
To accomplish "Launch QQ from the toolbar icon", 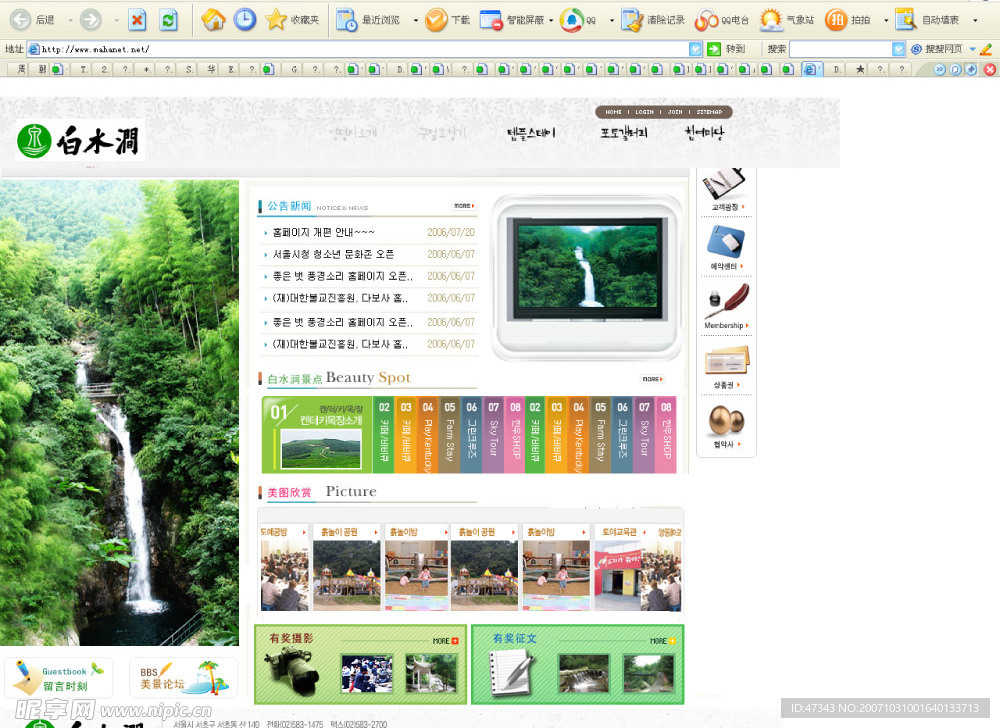I will click(571, 20).
